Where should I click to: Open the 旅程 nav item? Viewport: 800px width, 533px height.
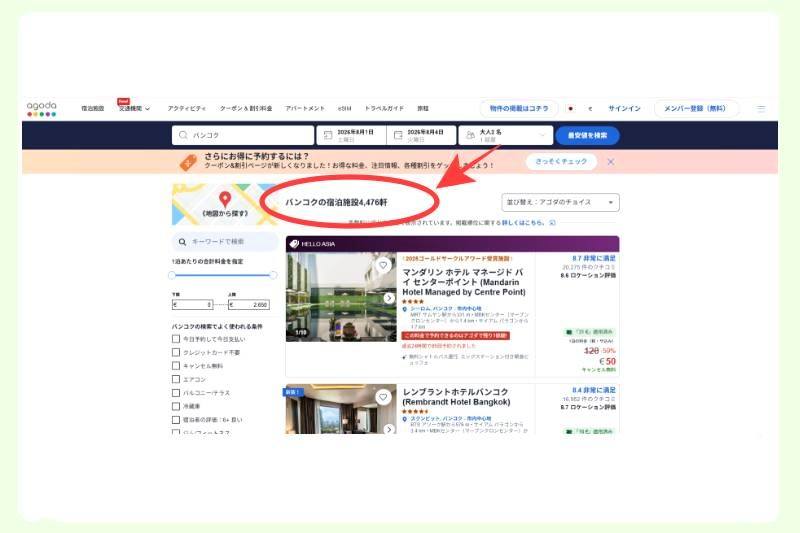[x=423, y=109]
